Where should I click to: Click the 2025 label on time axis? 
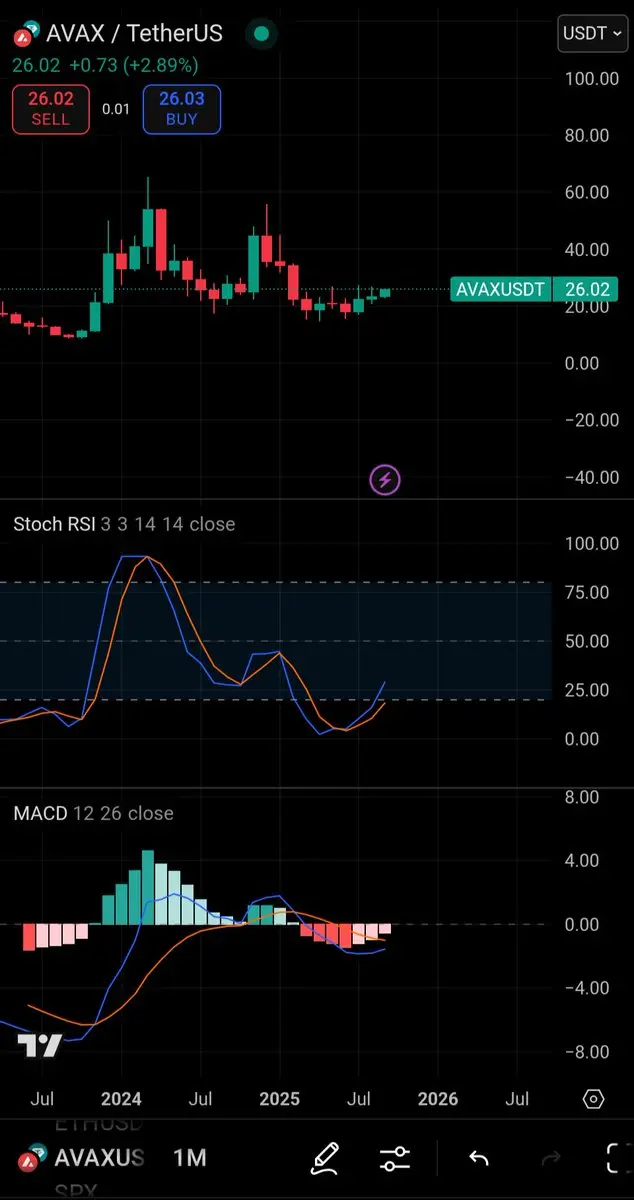click(279, 1099)
